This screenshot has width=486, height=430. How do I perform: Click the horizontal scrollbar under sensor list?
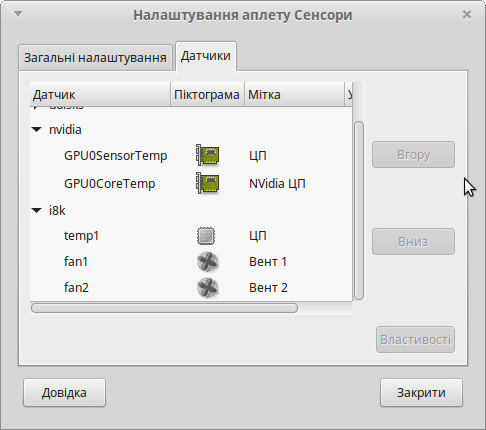point(164,308)
